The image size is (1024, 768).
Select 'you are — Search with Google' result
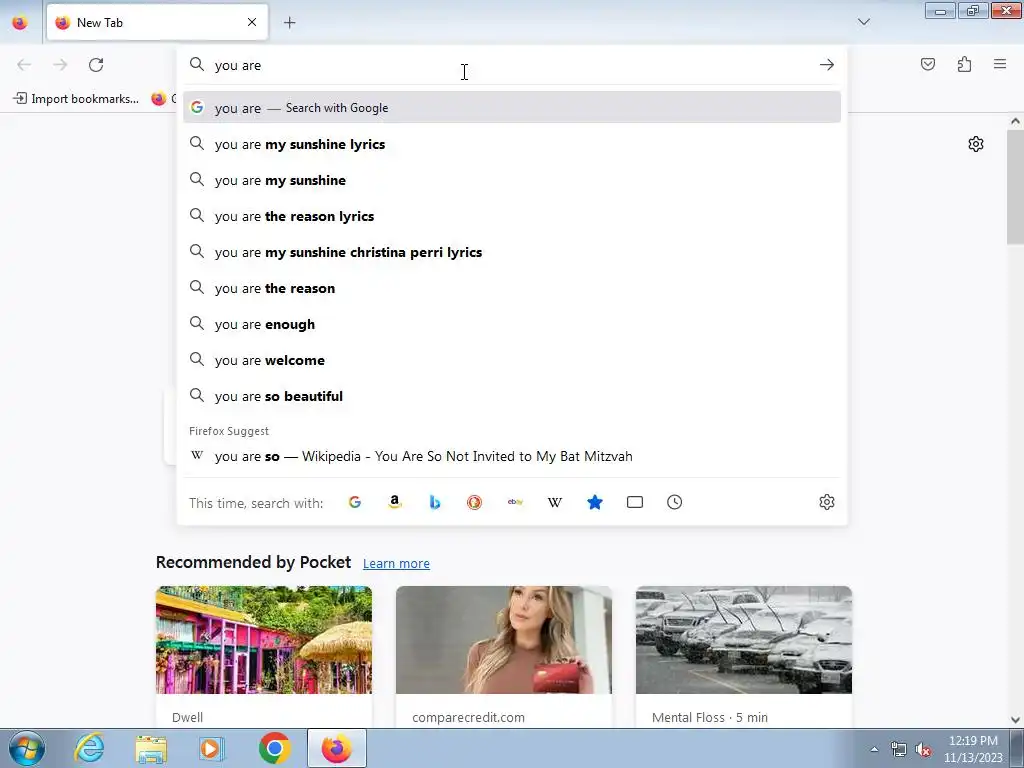coord(512,108)
